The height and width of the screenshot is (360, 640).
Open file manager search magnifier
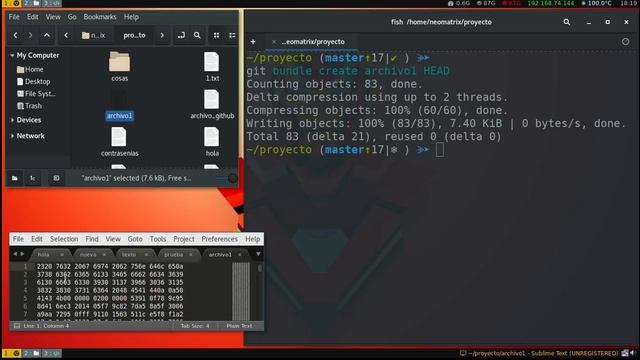click(197, 35)
